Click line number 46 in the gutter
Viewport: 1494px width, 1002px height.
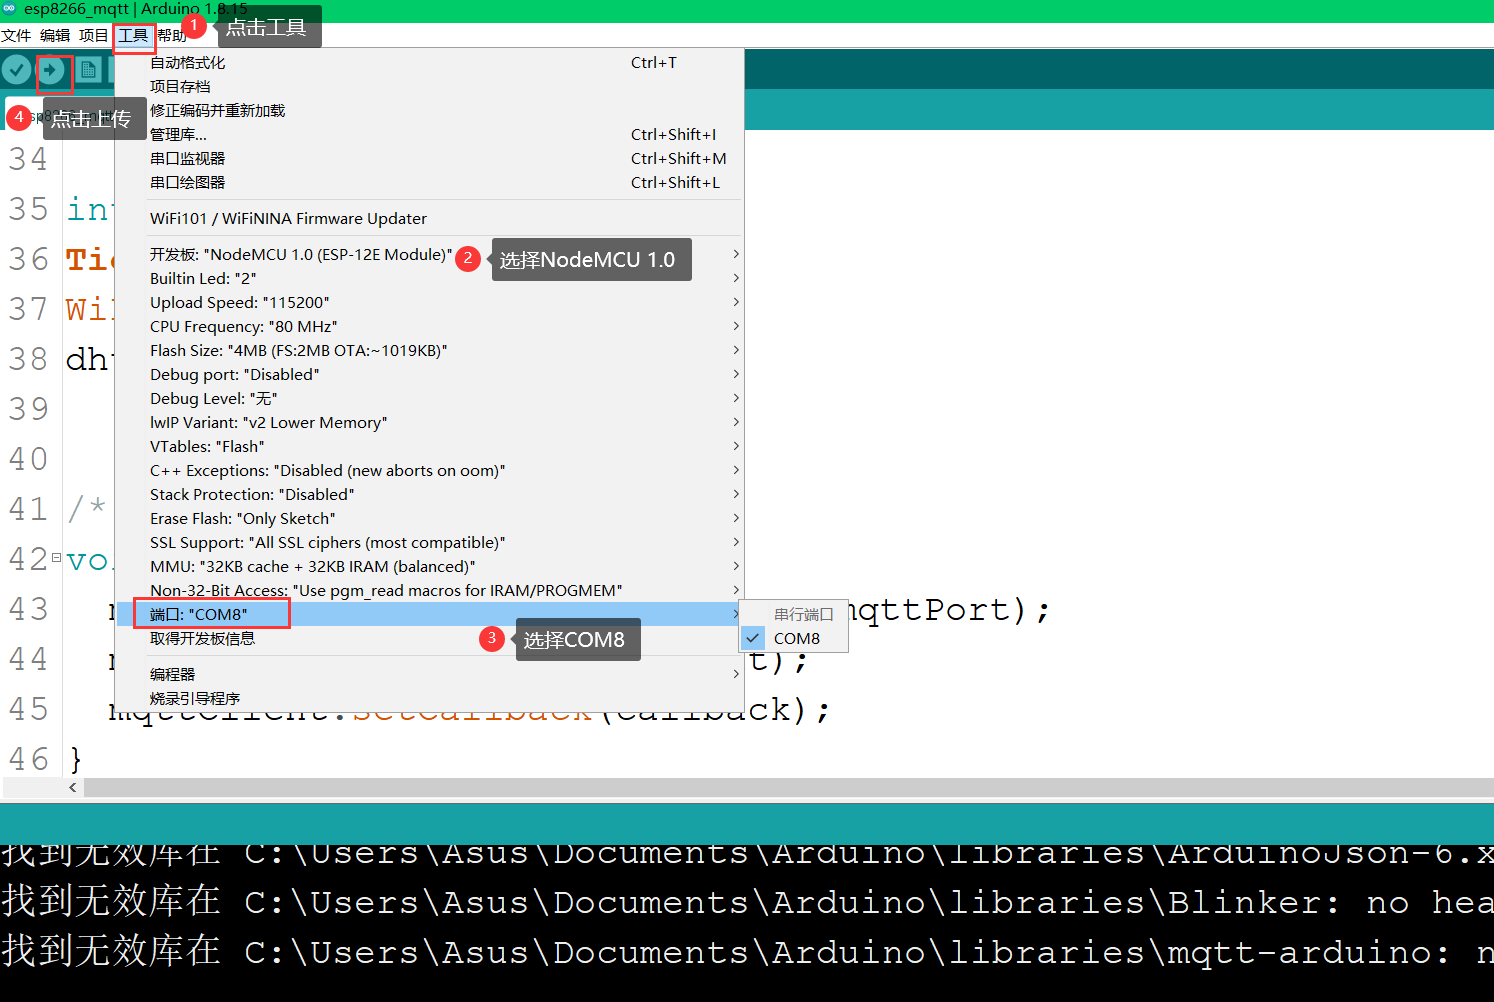click(x=28, y=759)
